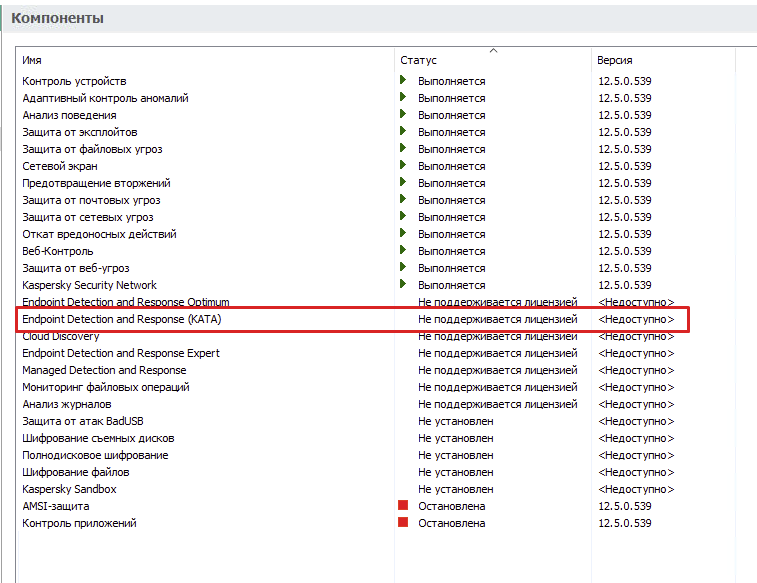This screenshot has width=757, height=583.
Task: Select Endpoint Detection and Response (KATA)
Action: [x=122, y=319]
